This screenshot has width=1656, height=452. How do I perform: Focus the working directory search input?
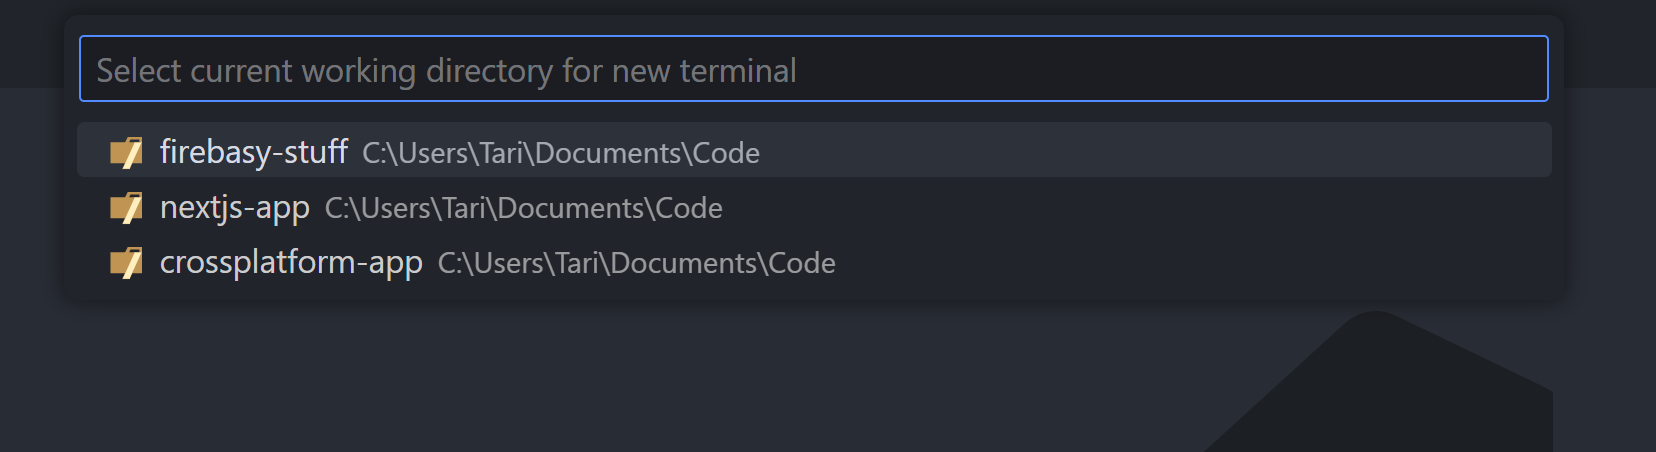(x=812, y=69)
